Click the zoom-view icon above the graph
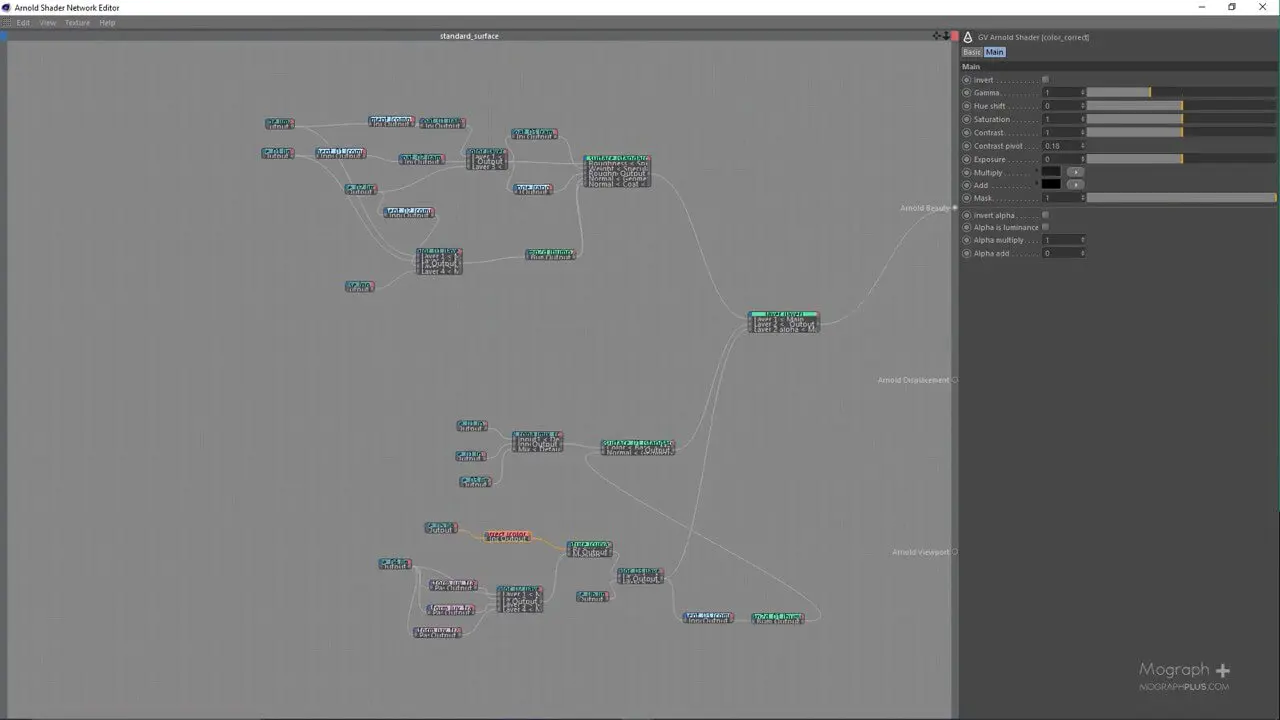1280x720 pixels. tap(946, 36)
